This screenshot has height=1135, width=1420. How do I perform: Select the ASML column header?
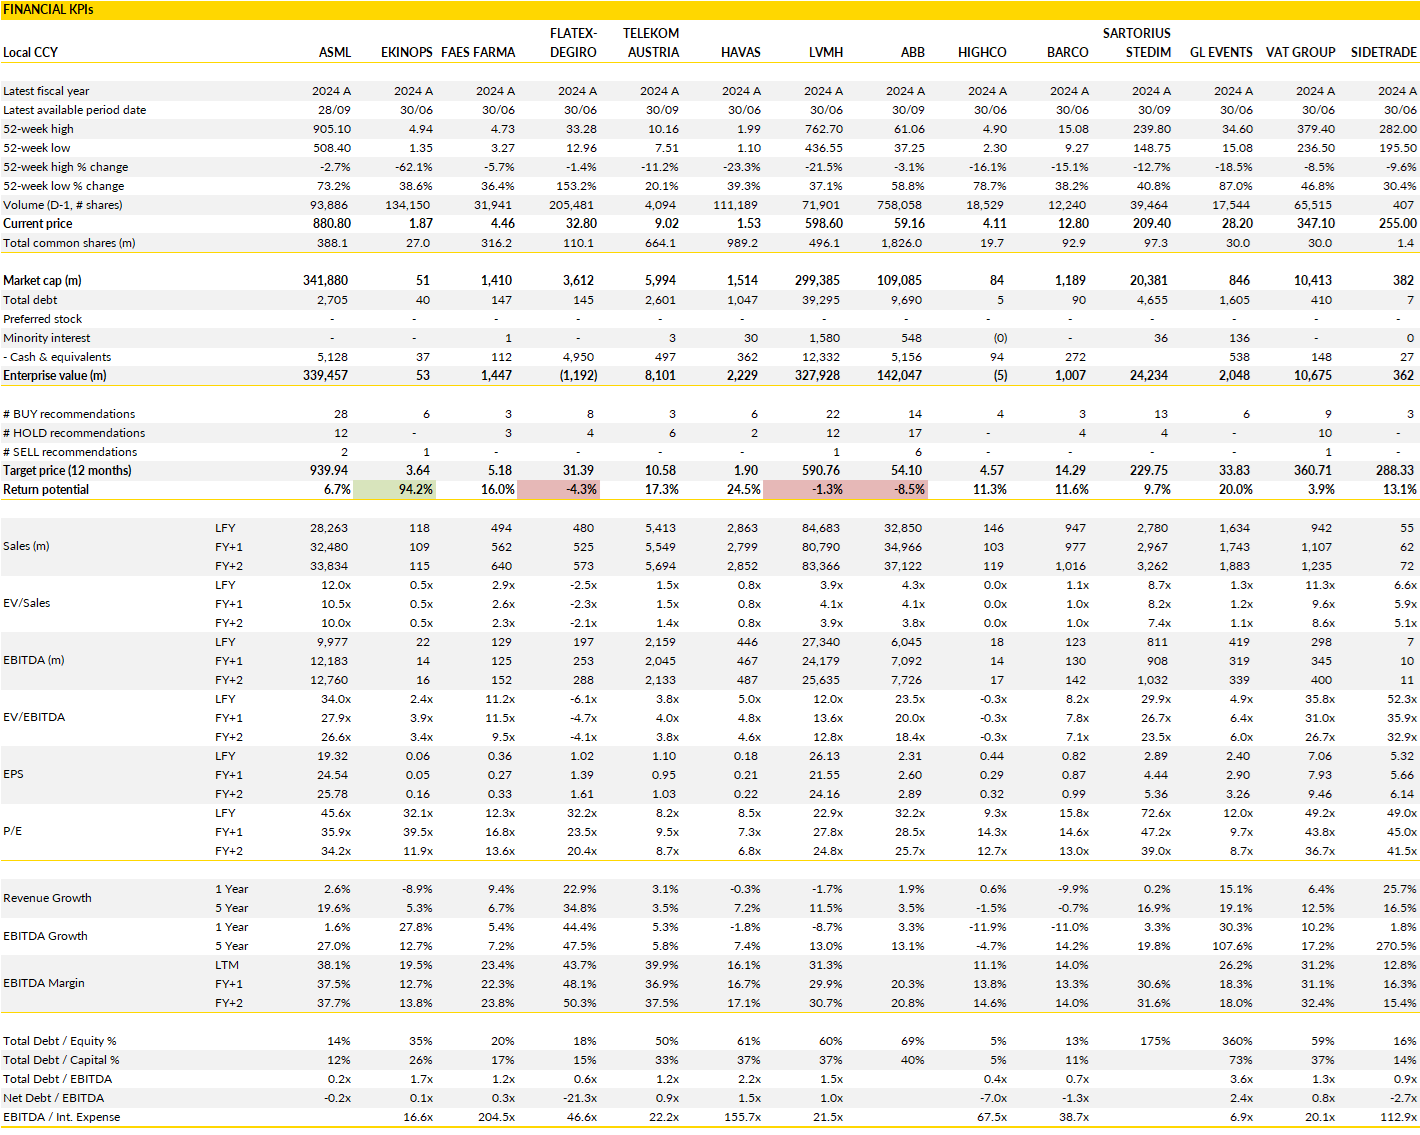pos(335,52)
